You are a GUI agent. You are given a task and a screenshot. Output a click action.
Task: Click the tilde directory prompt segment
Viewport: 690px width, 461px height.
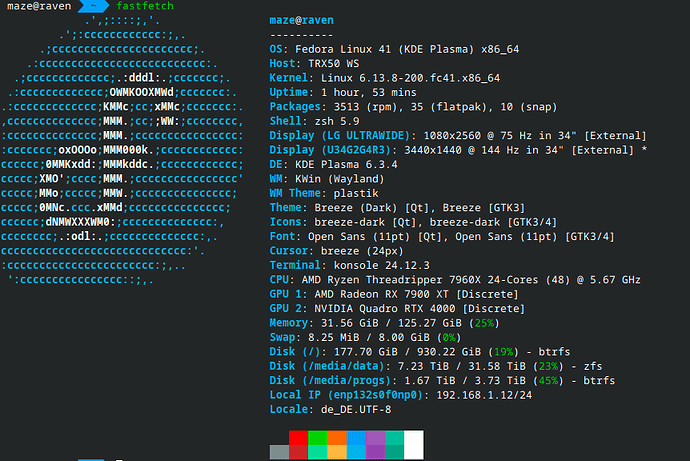point(93,6)
